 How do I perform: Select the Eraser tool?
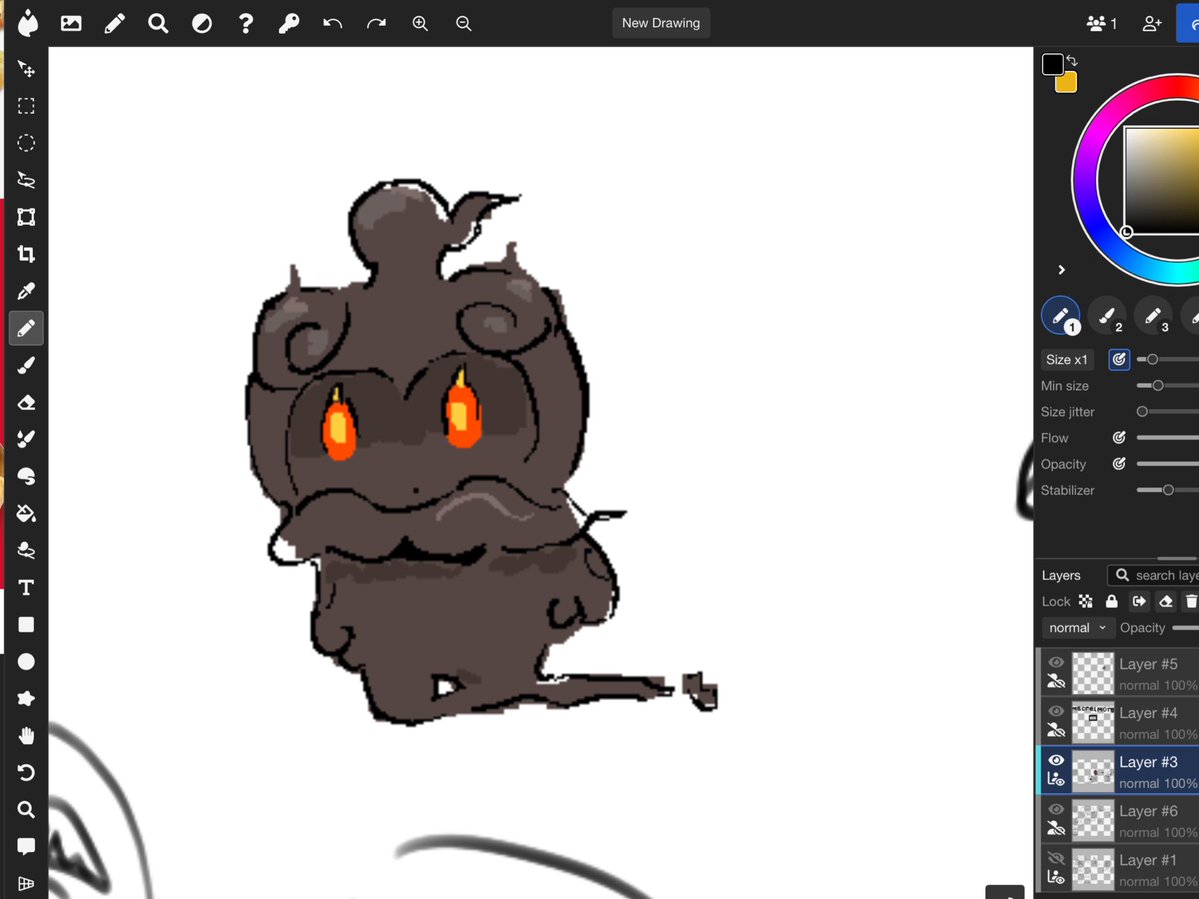coord(26,402)
